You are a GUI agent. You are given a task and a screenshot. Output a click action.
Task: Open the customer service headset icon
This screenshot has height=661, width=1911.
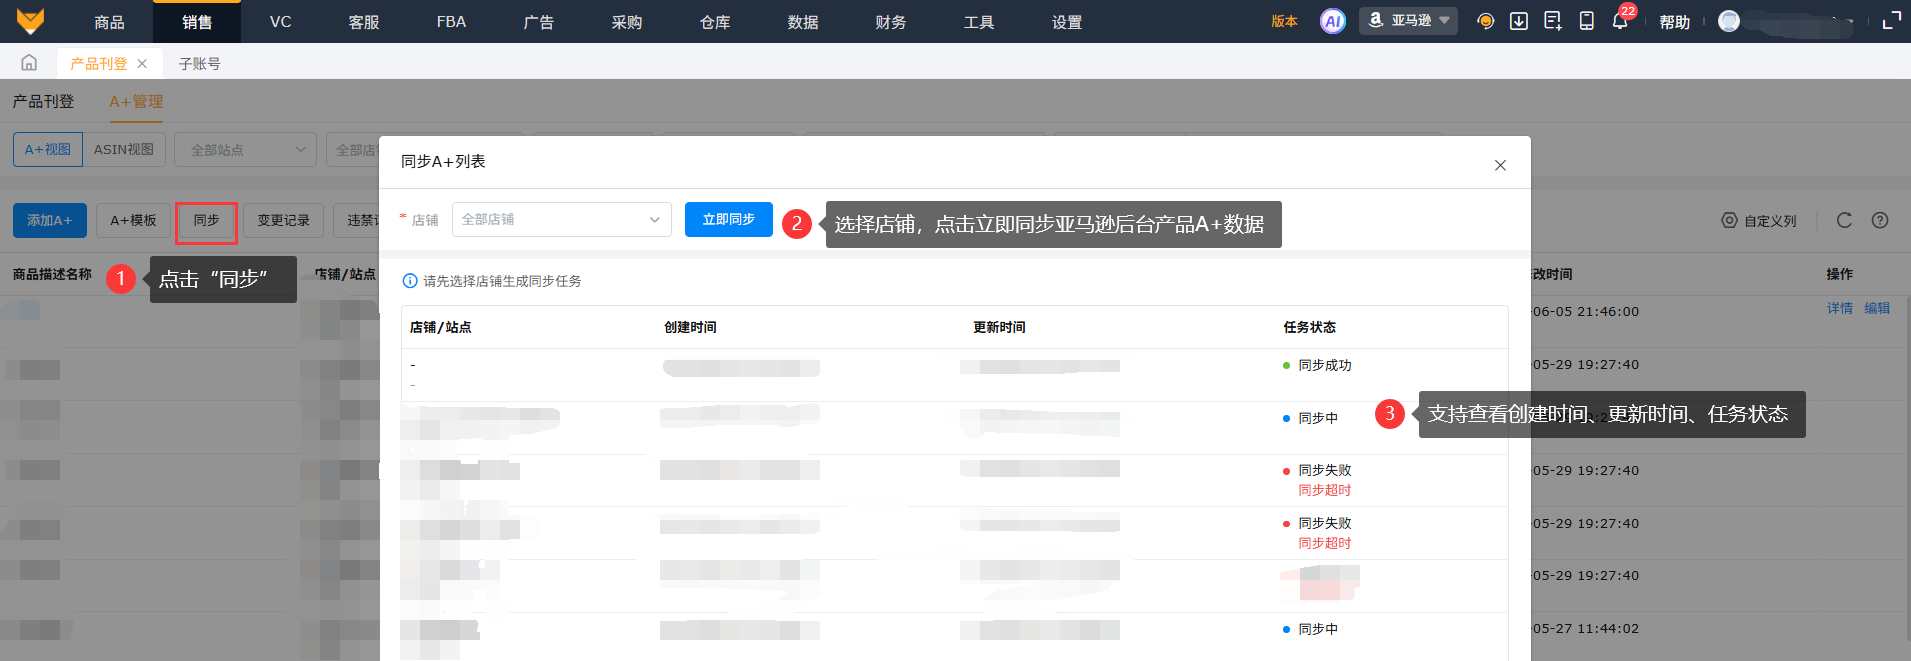tap(1485, 21)
